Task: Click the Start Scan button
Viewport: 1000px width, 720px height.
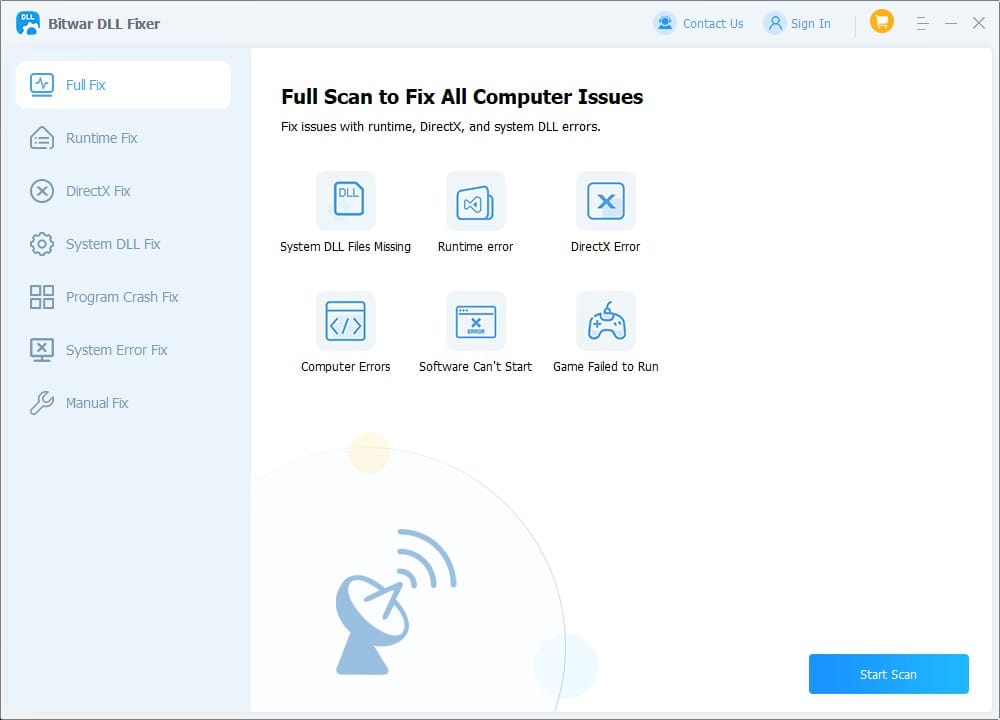Action: tap(888, 673)
